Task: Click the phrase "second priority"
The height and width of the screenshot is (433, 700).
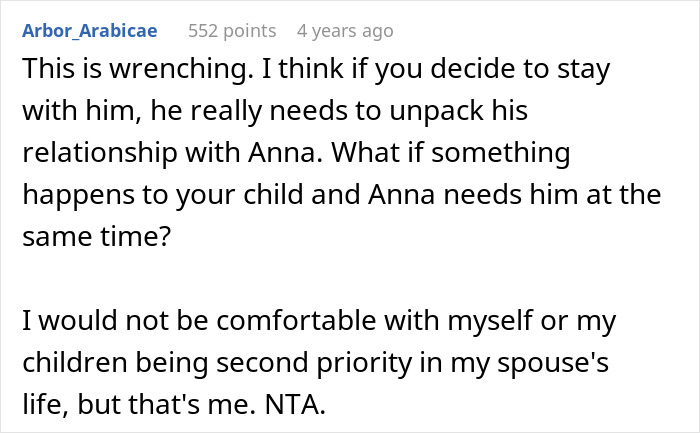Action: pyautogui.click(x=306, y=360)
